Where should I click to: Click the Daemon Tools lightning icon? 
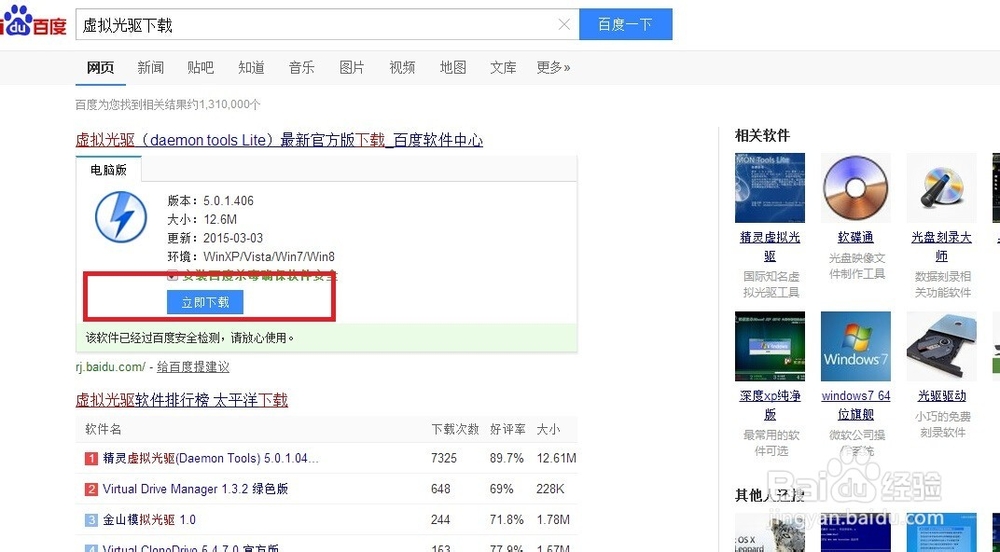click(121, 217)
